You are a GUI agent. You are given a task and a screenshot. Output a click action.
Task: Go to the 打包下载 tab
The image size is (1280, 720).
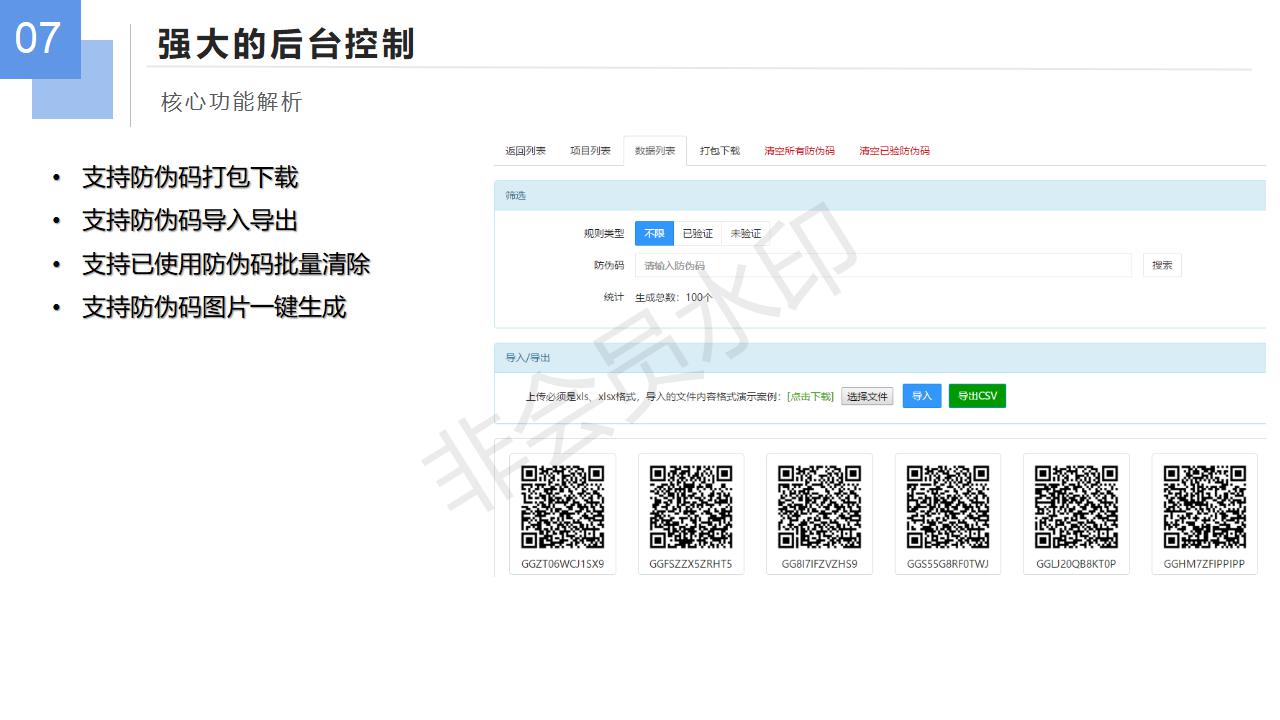pos(720,151)
